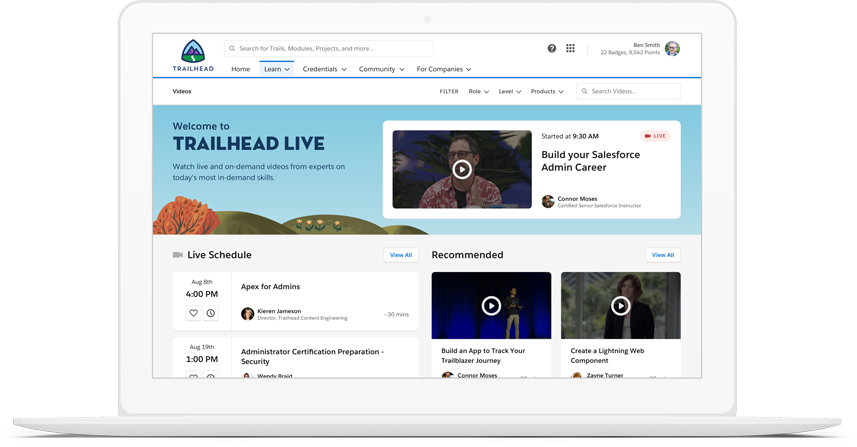
Task: Open the Build your Salesforce Admin Career title
Action: (590, 161)
